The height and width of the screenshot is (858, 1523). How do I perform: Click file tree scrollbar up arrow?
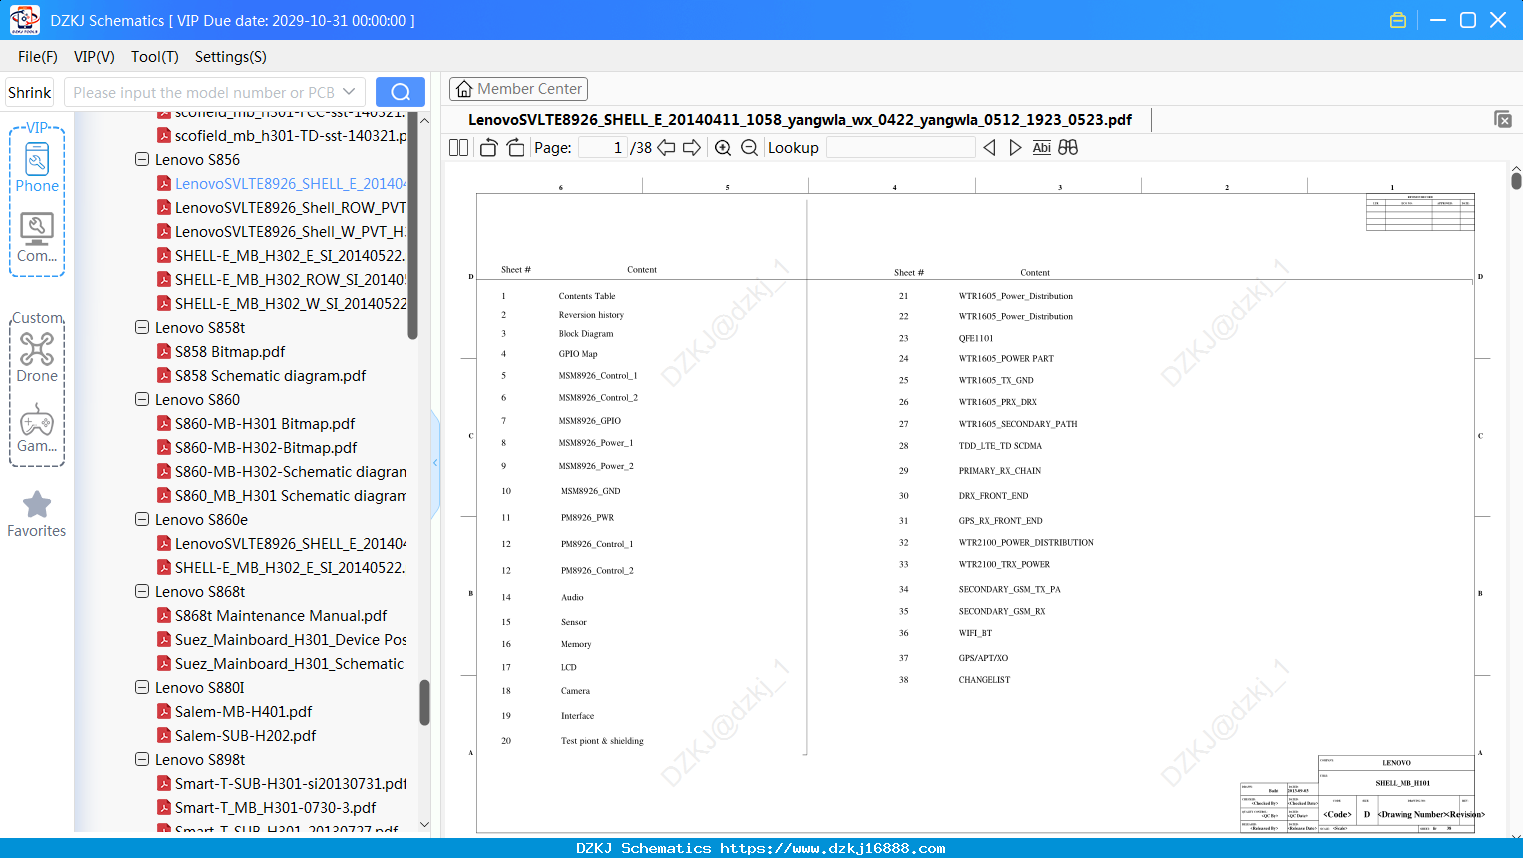pos(424,120)
